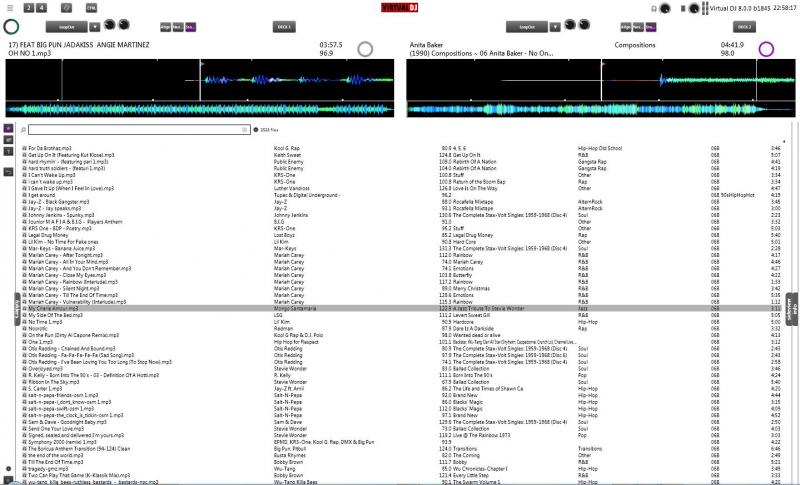Screen dimensions: 800x485
Task: Adjust deck 2 first effect knob
Action: tap(570, 25)
